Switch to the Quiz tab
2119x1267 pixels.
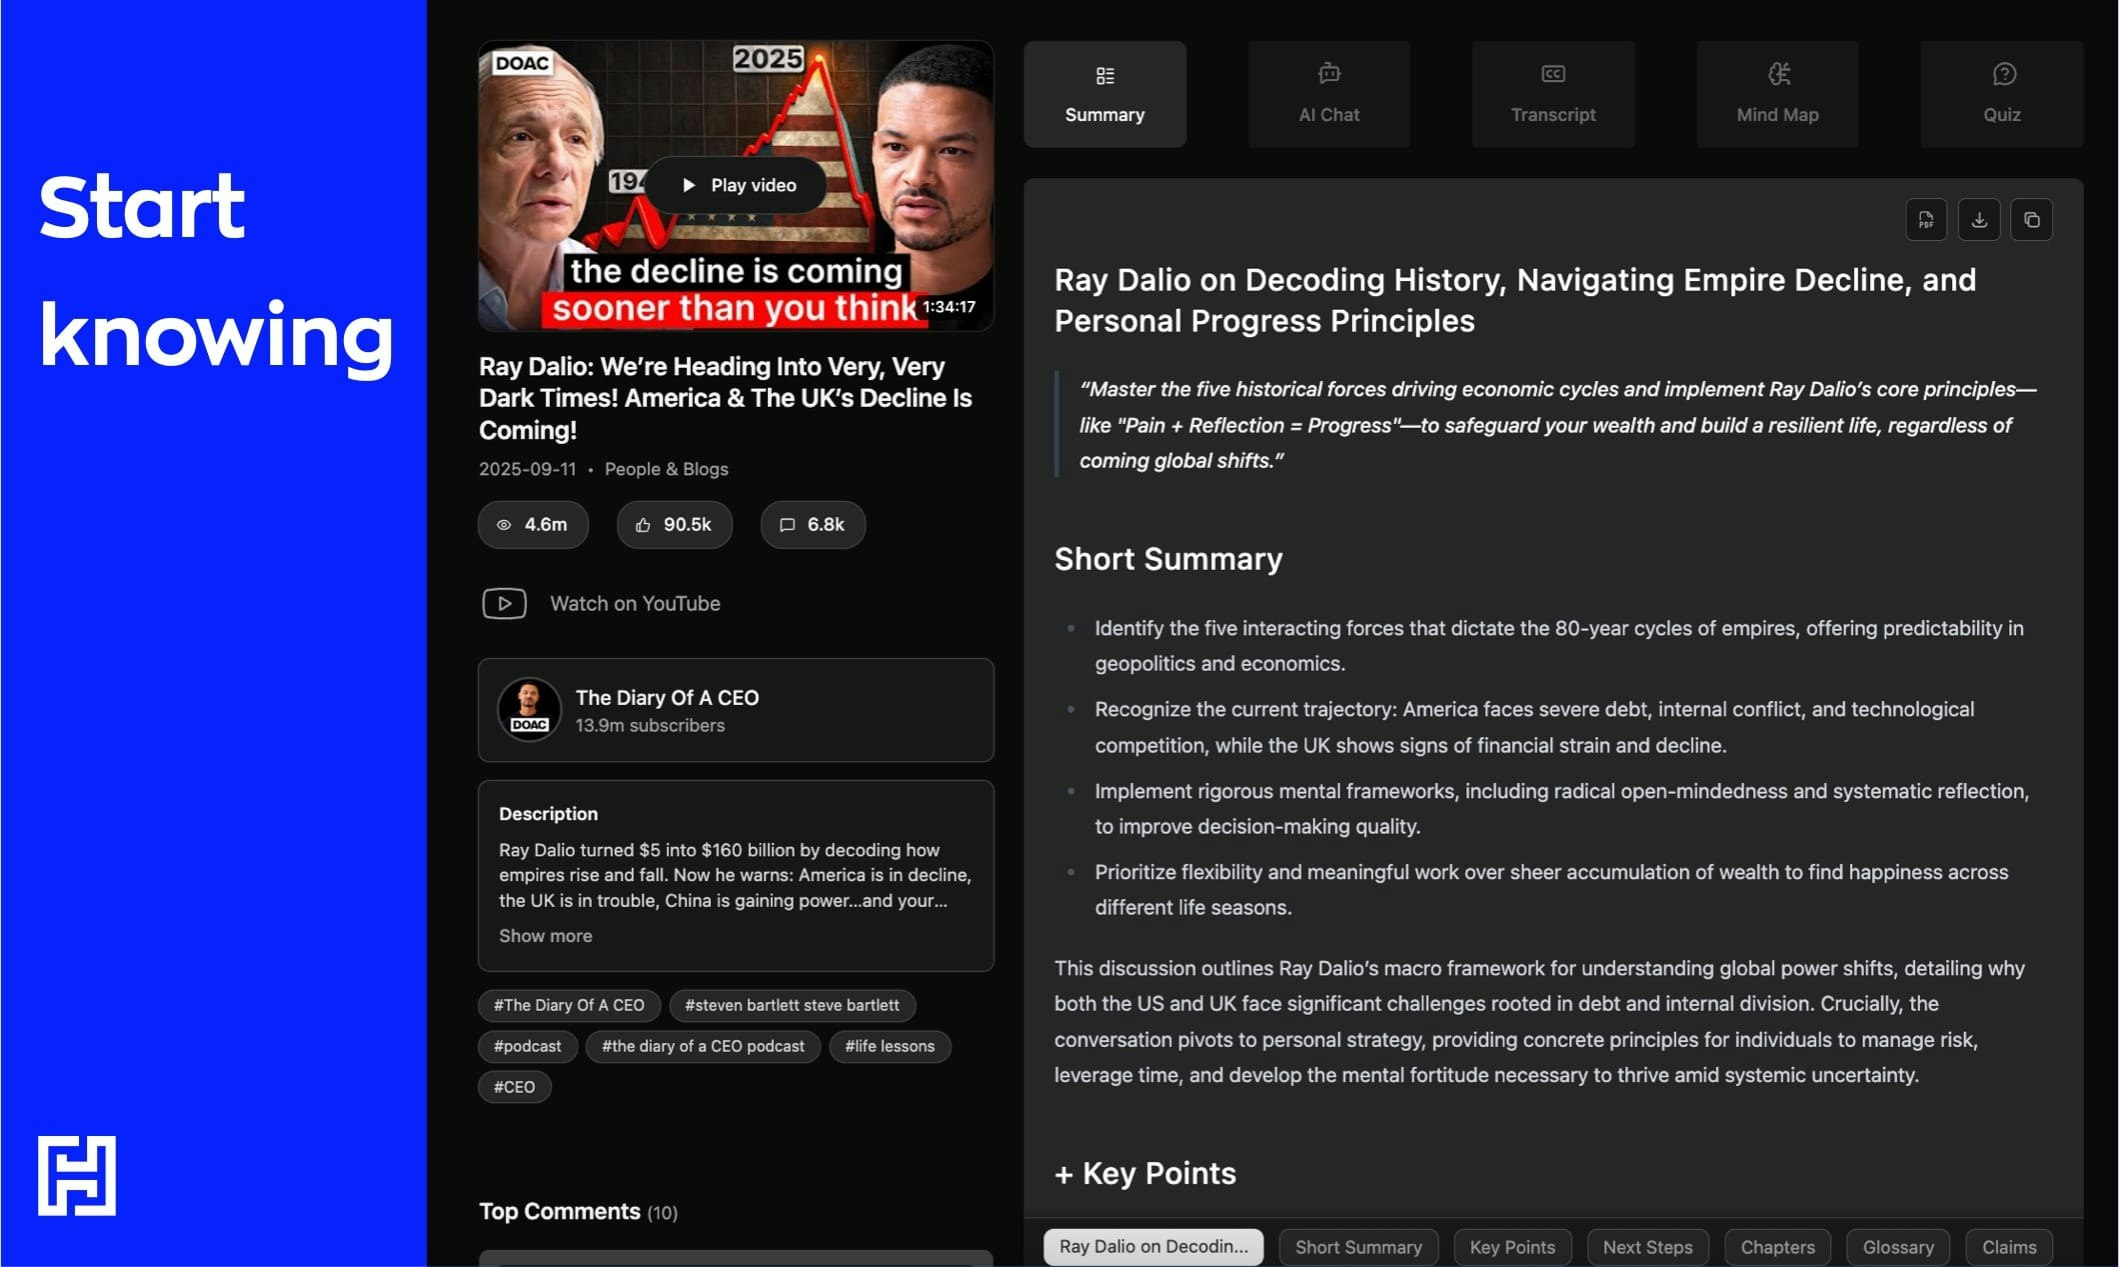tap(2001, 94)
